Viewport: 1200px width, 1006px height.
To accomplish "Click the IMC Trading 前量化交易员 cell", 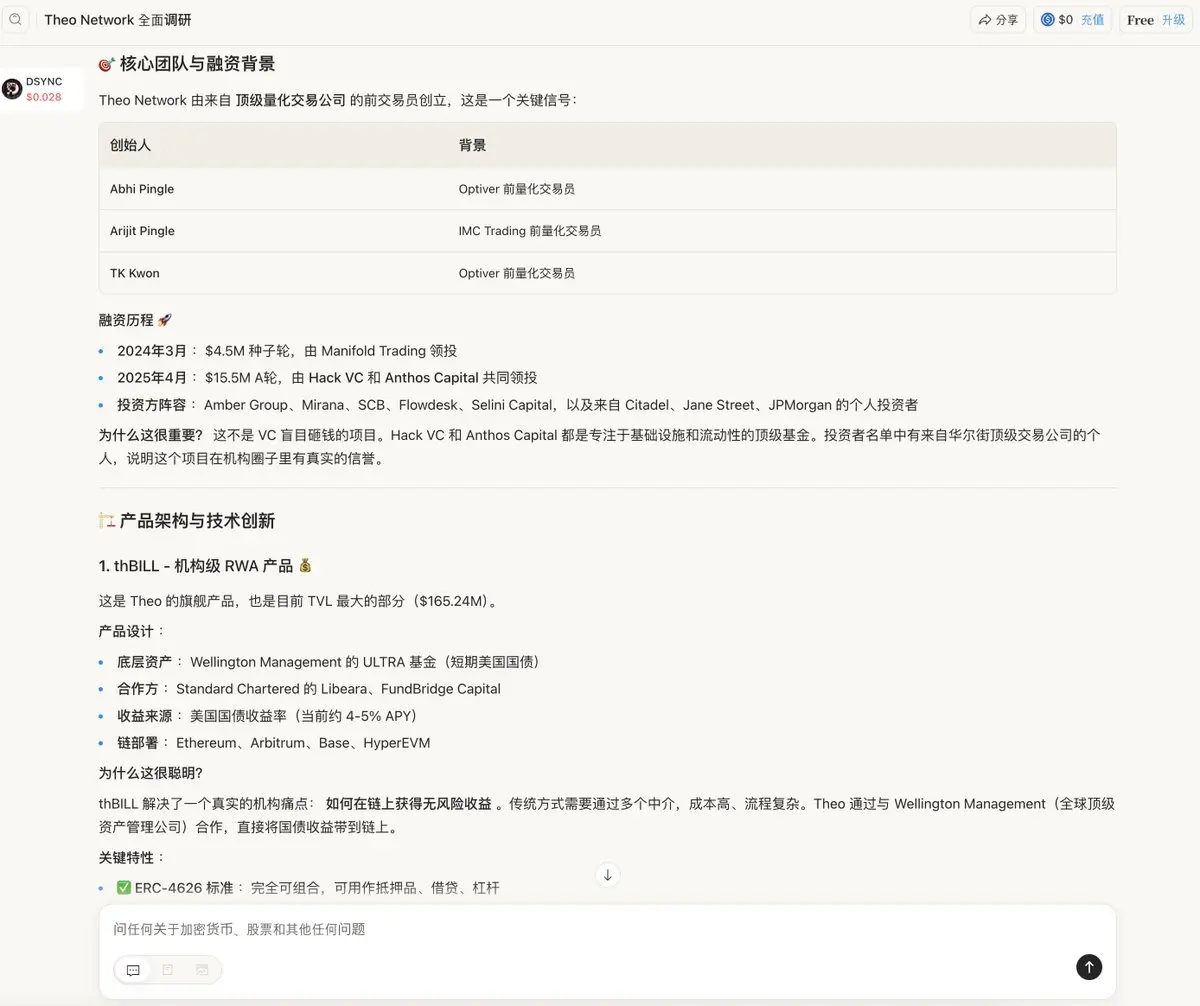I will pos(530,231).
